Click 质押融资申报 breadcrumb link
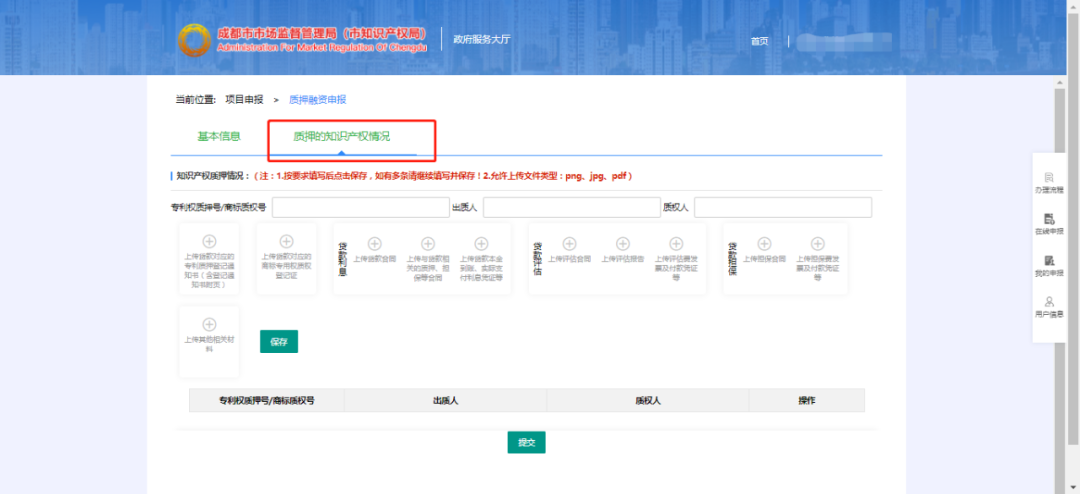 (318, 99)
